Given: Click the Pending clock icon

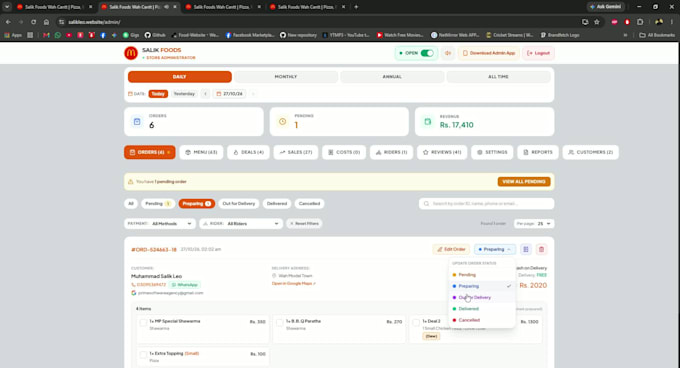Looking at the screenshot, I should click(282, 122).
